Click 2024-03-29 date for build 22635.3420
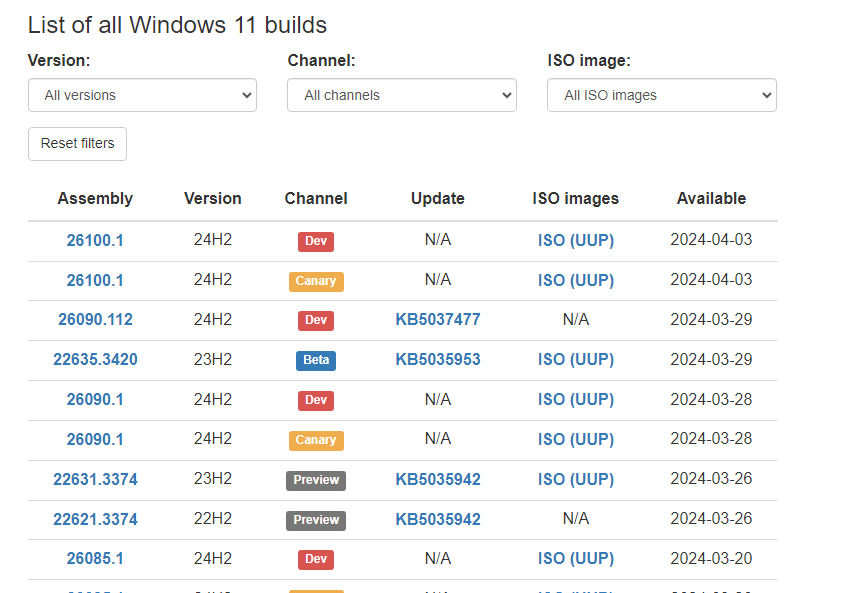The height and width of the screenshot is (593, 848). [711, 359]
